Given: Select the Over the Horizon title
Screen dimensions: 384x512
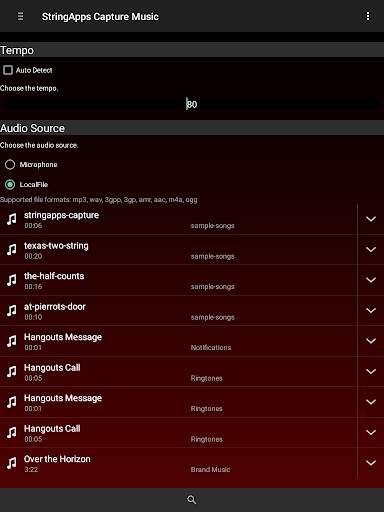Looking at the screenshot, I should click(x=57, y=459).
